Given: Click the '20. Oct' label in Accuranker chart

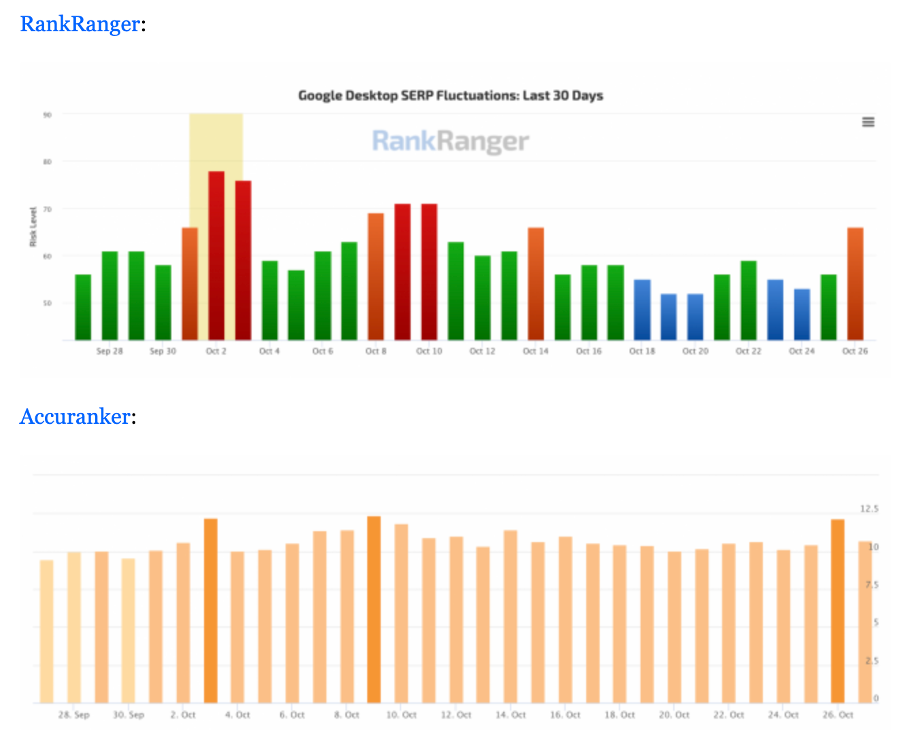Looking at the screenshot, I should coord(675,715).
